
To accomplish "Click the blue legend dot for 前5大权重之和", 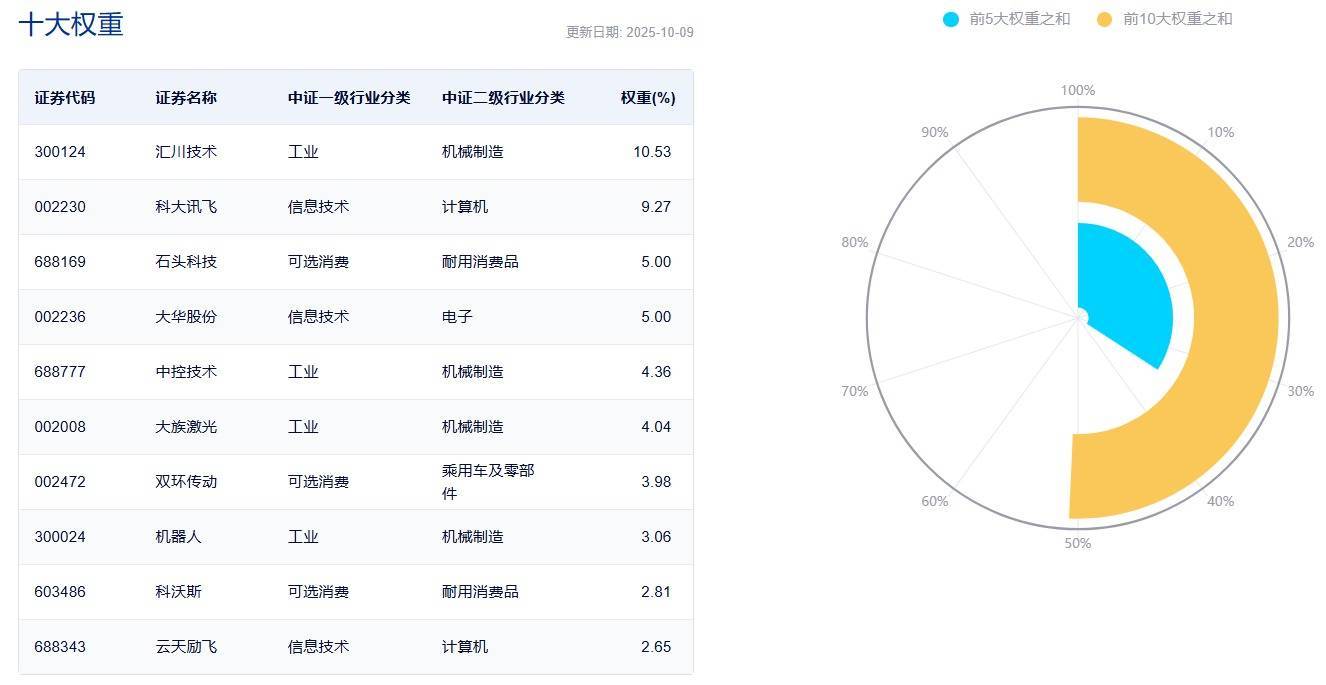I will tap(951, 19).
